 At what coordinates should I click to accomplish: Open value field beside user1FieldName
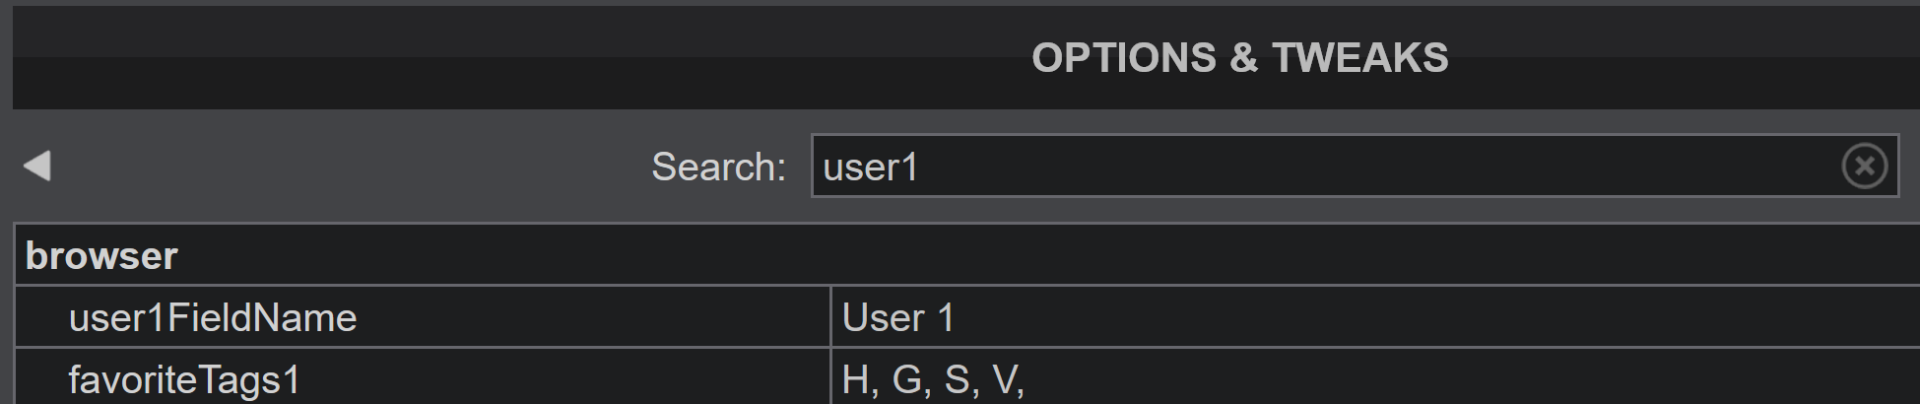pyautogui.click(x=1375, y=318)
